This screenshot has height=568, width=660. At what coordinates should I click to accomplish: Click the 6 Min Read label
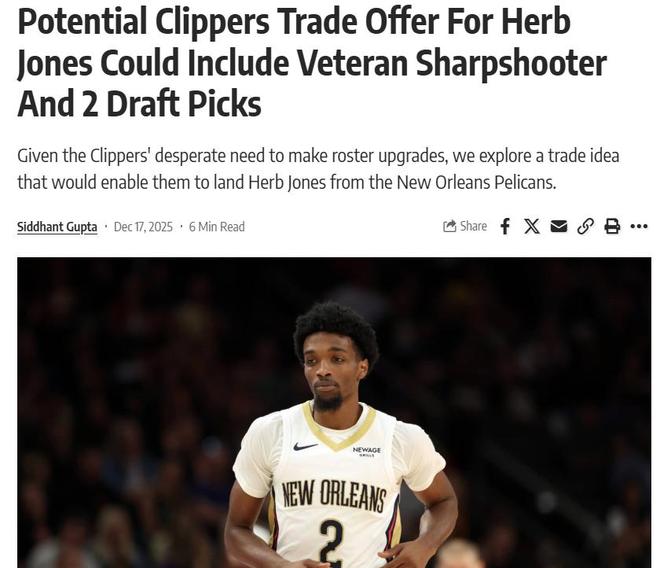[217, 227]
